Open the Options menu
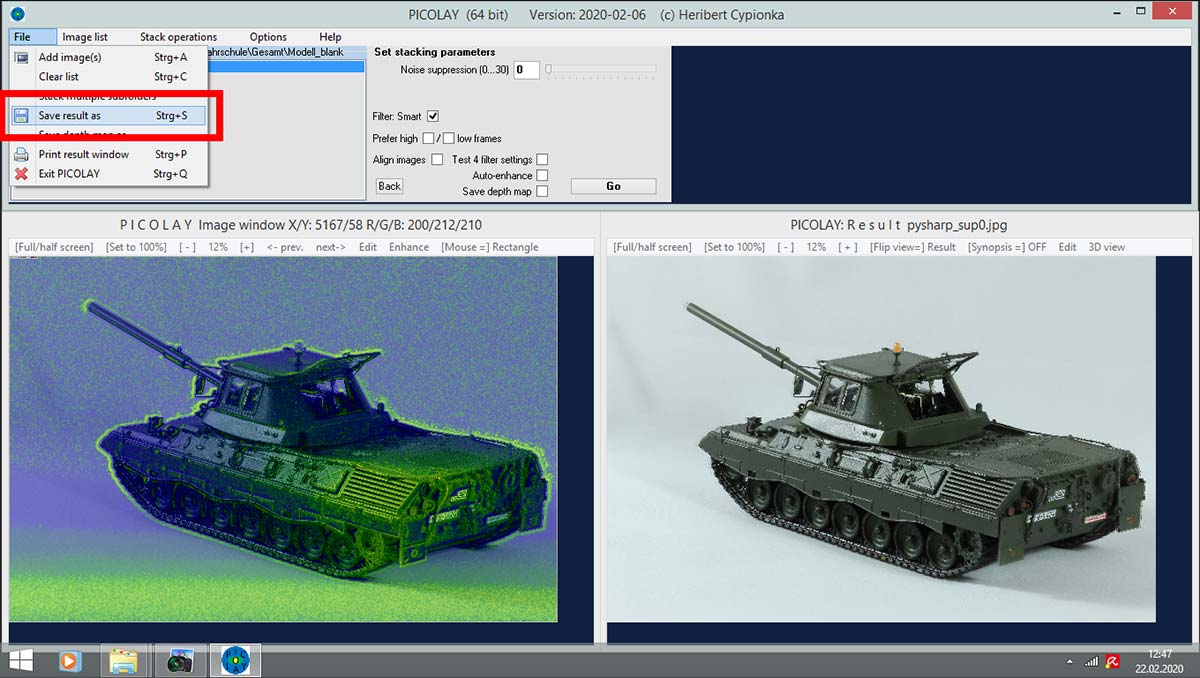 (268, 37)
